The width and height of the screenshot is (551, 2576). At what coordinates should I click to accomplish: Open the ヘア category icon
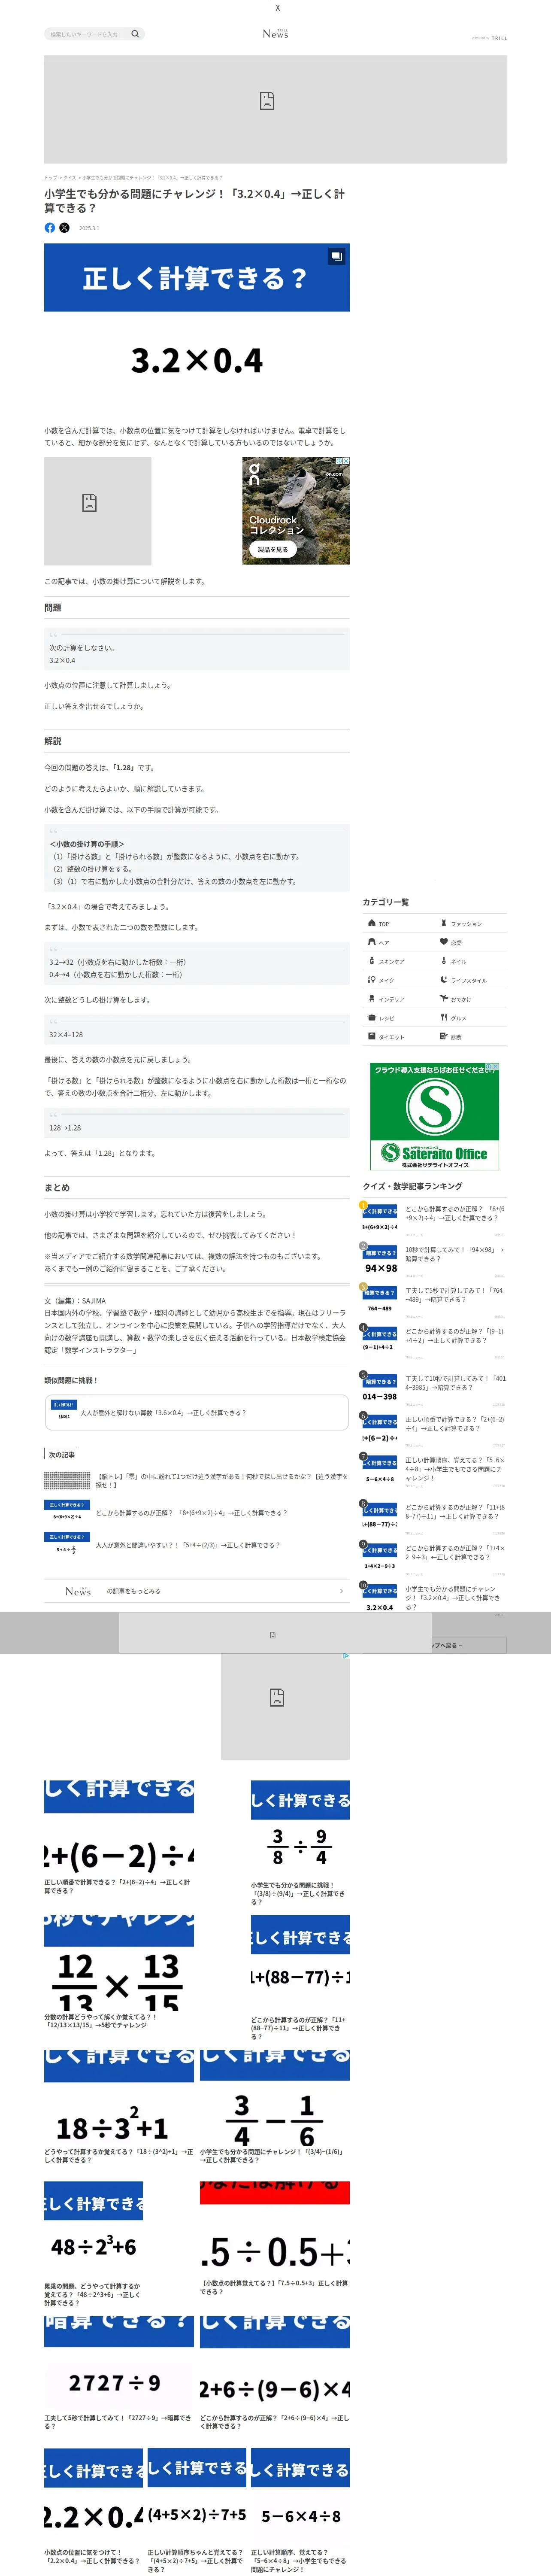(x=372, y=942)
